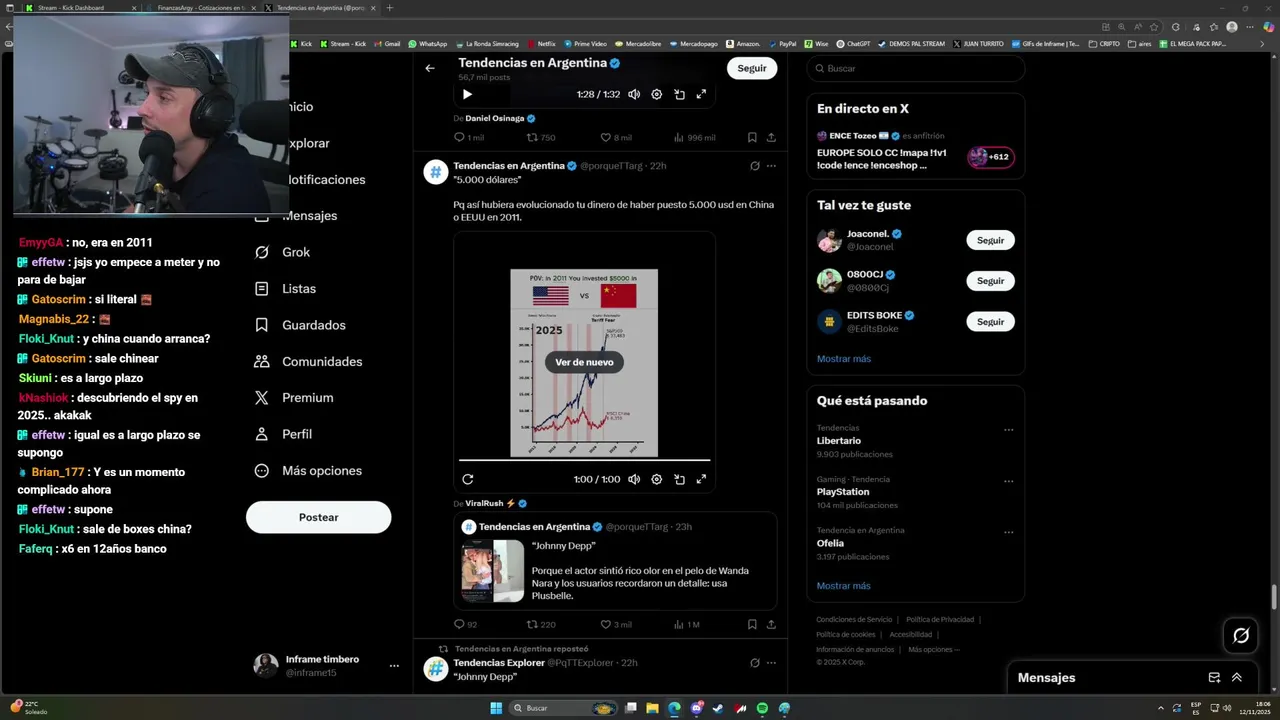1280x720 pixels.
Task: Open picture-in-picture on the 1:00 / 1:00 video
Action: pyautogui.click(x=679, y=479)
